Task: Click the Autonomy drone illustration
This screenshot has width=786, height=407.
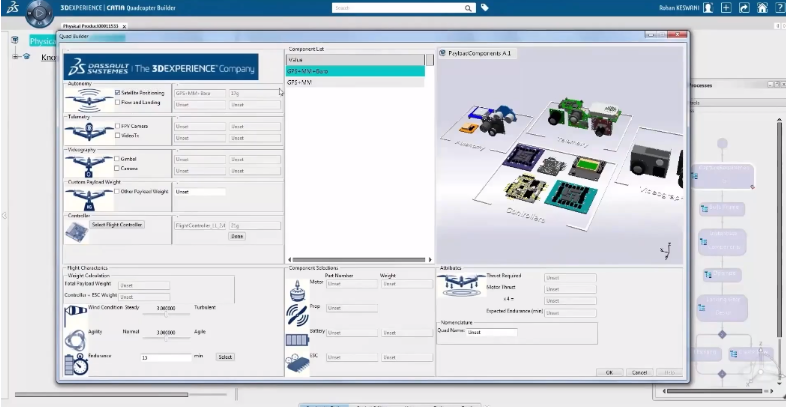Action: 89,100
